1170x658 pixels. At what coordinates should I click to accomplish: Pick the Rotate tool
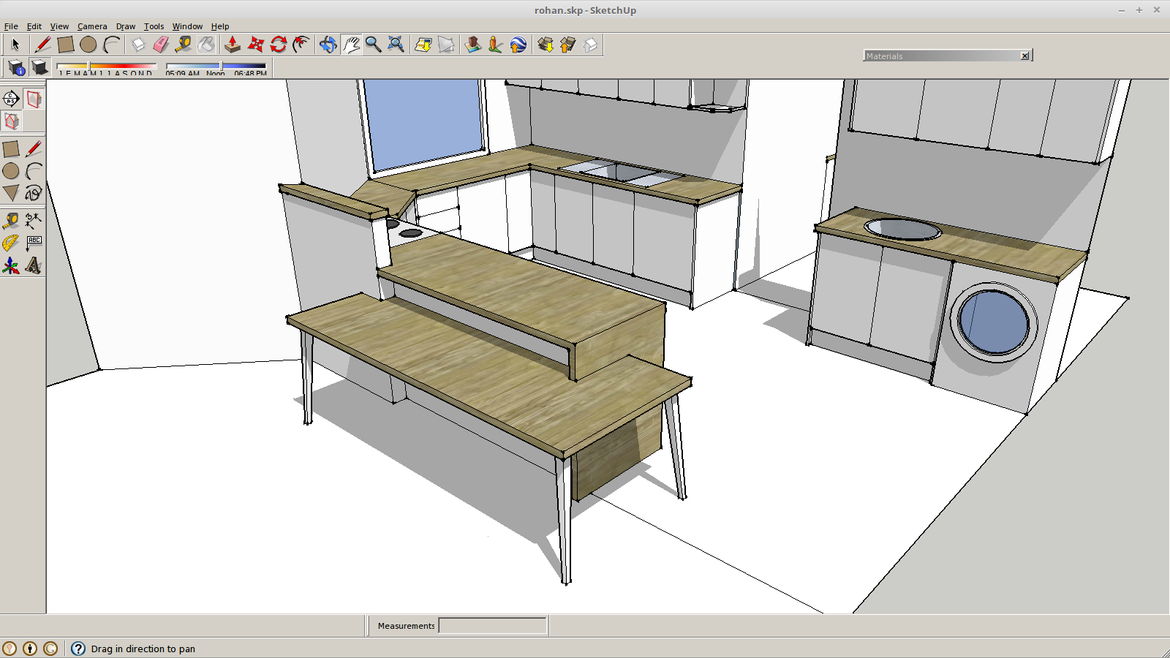[x=277, y=44]
